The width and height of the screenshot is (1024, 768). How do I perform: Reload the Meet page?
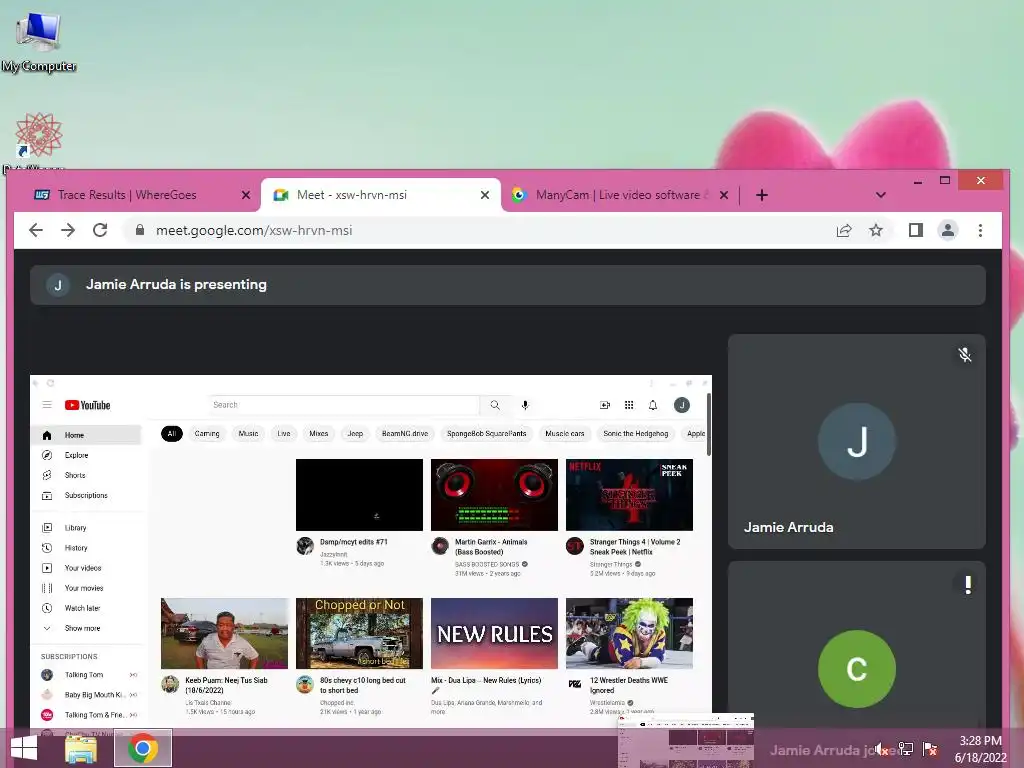(x=100, y=230)
